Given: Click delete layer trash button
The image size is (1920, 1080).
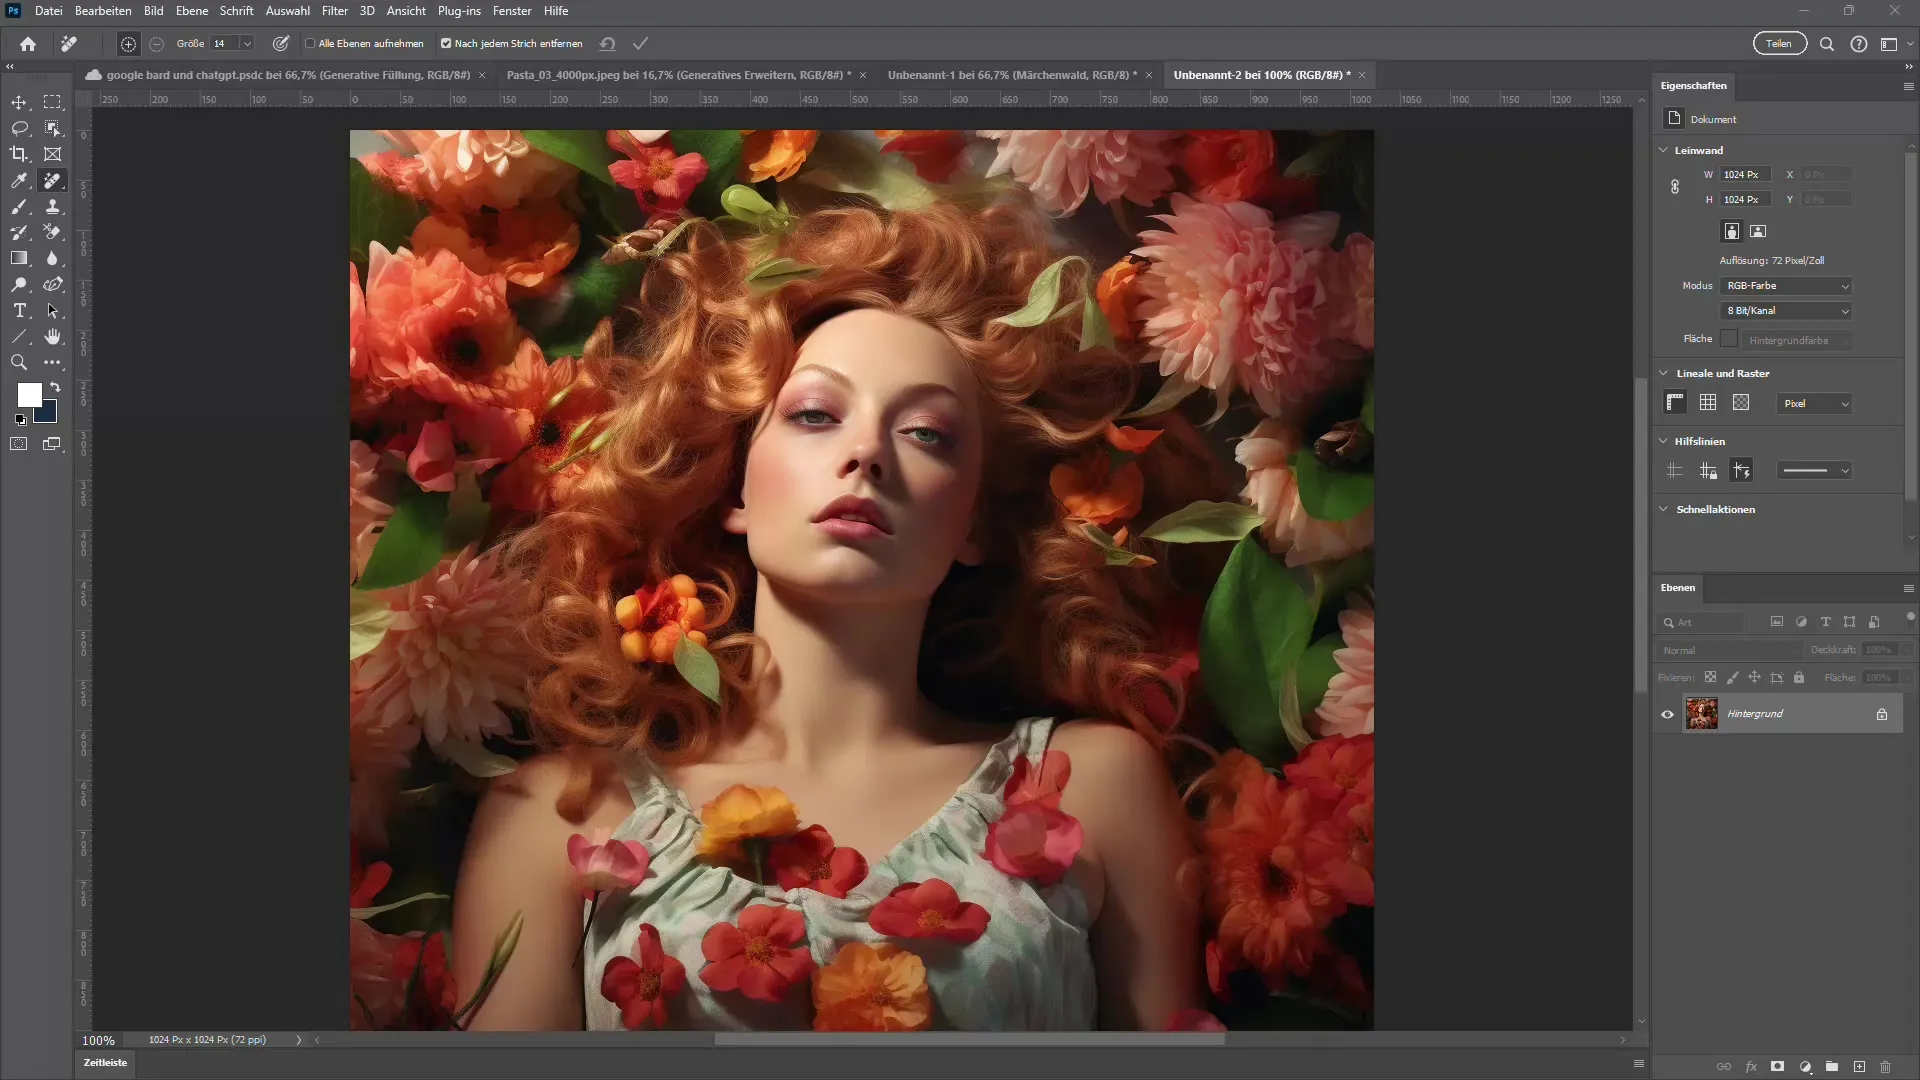Looking at the screenshot, I should 1885,1067.
